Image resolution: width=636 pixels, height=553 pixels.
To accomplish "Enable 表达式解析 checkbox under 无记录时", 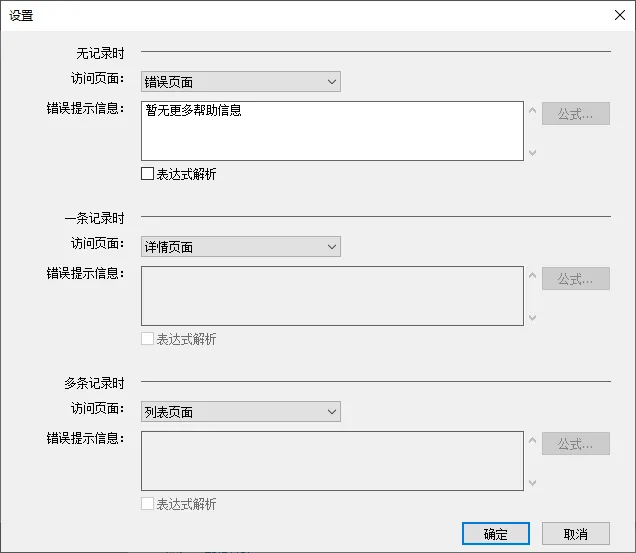I will click(x=148, y=174).
